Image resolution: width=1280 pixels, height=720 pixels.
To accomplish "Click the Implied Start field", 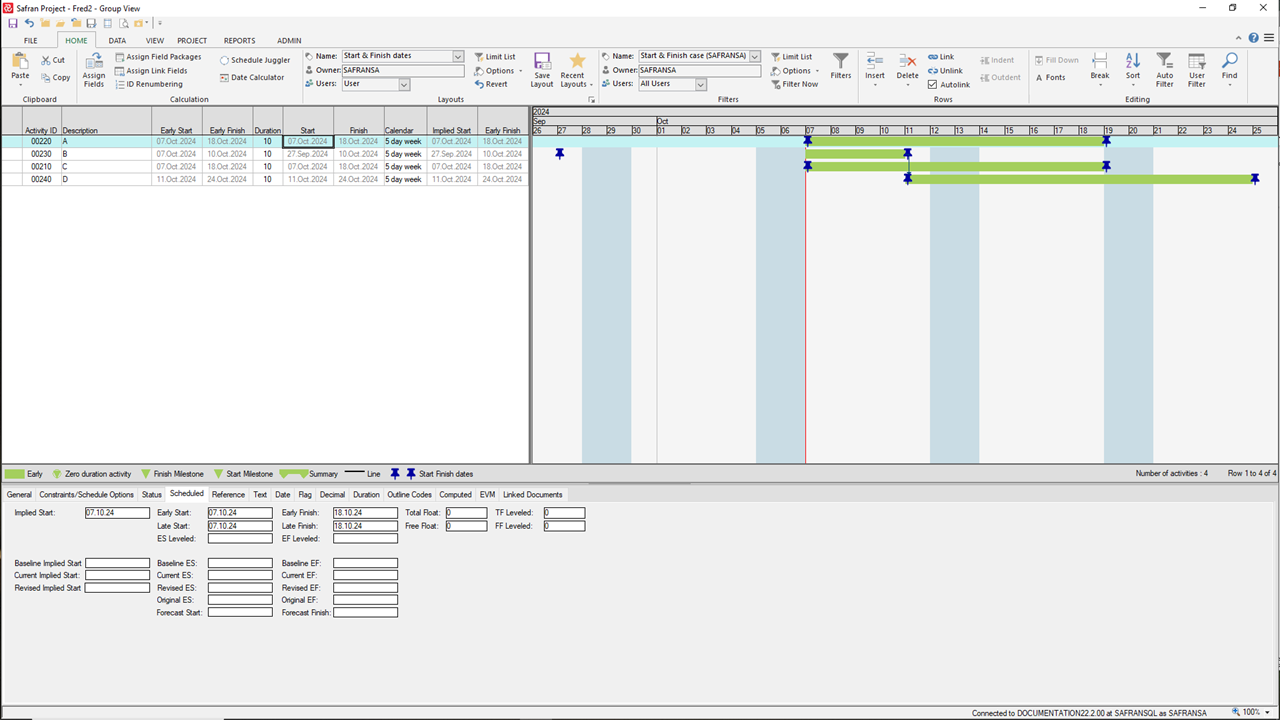I will pyautogui.click(x=117, y=512).
